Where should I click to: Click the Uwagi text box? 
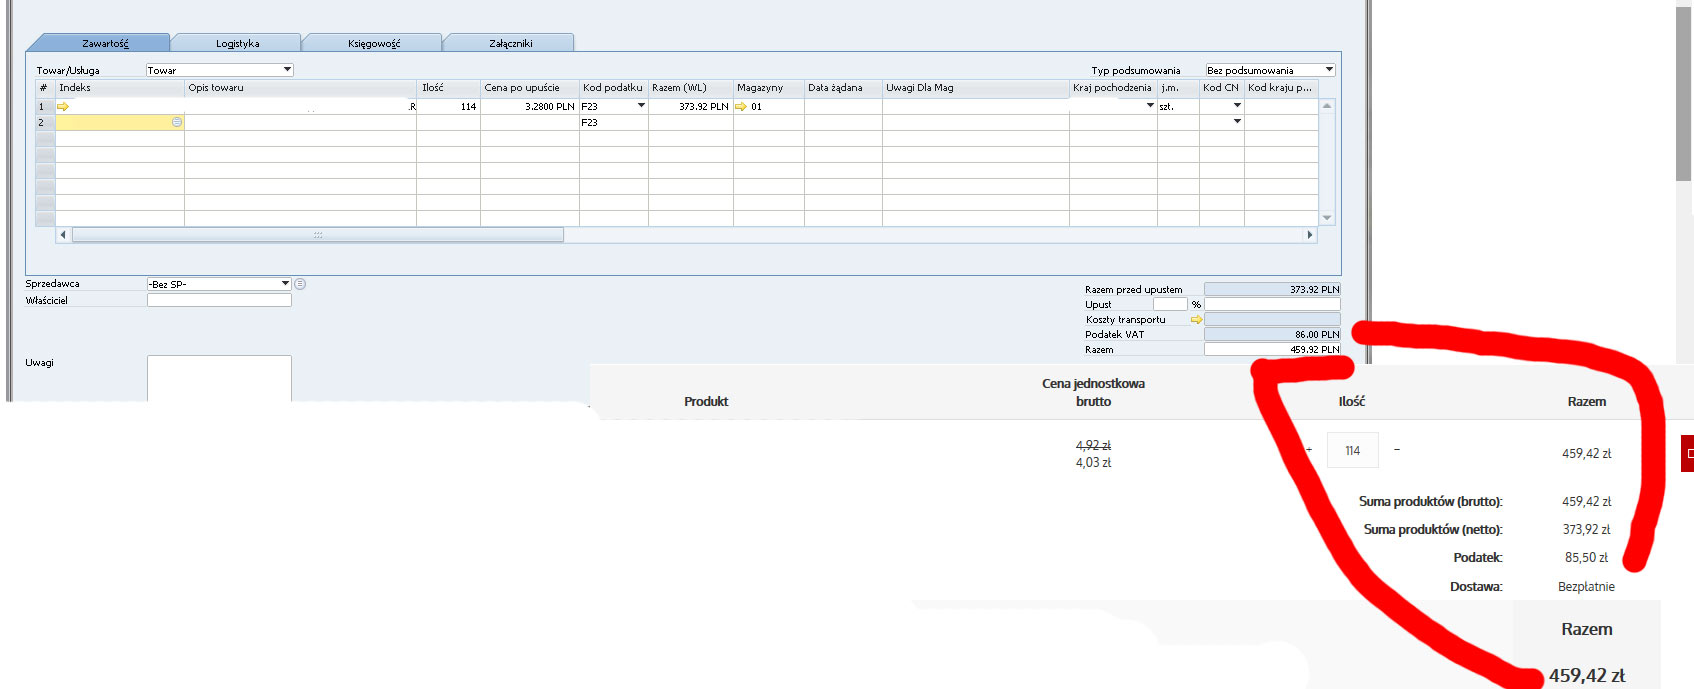pos(219,378)
